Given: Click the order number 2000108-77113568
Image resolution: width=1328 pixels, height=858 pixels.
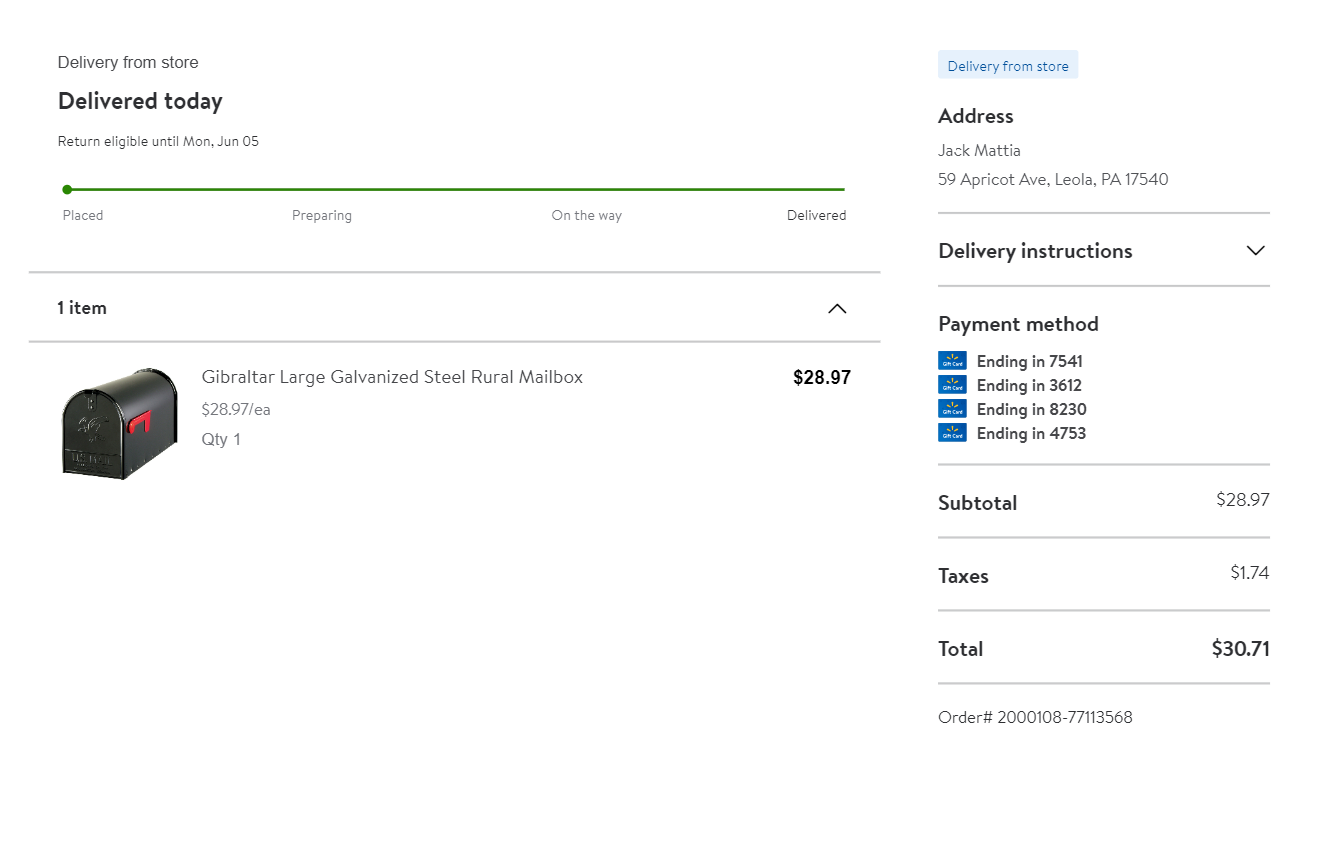Looking at the screenshot, I should (1035, 717).
